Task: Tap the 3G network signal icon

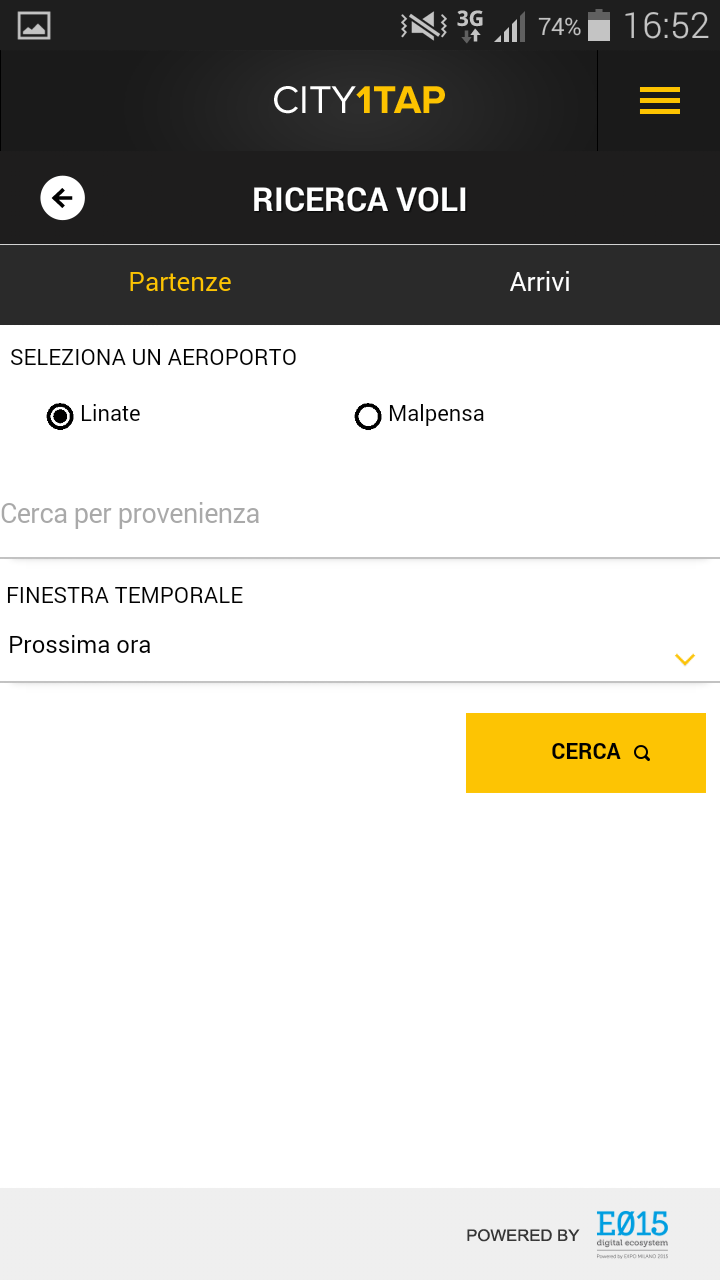Action: (x=470, y=26)
